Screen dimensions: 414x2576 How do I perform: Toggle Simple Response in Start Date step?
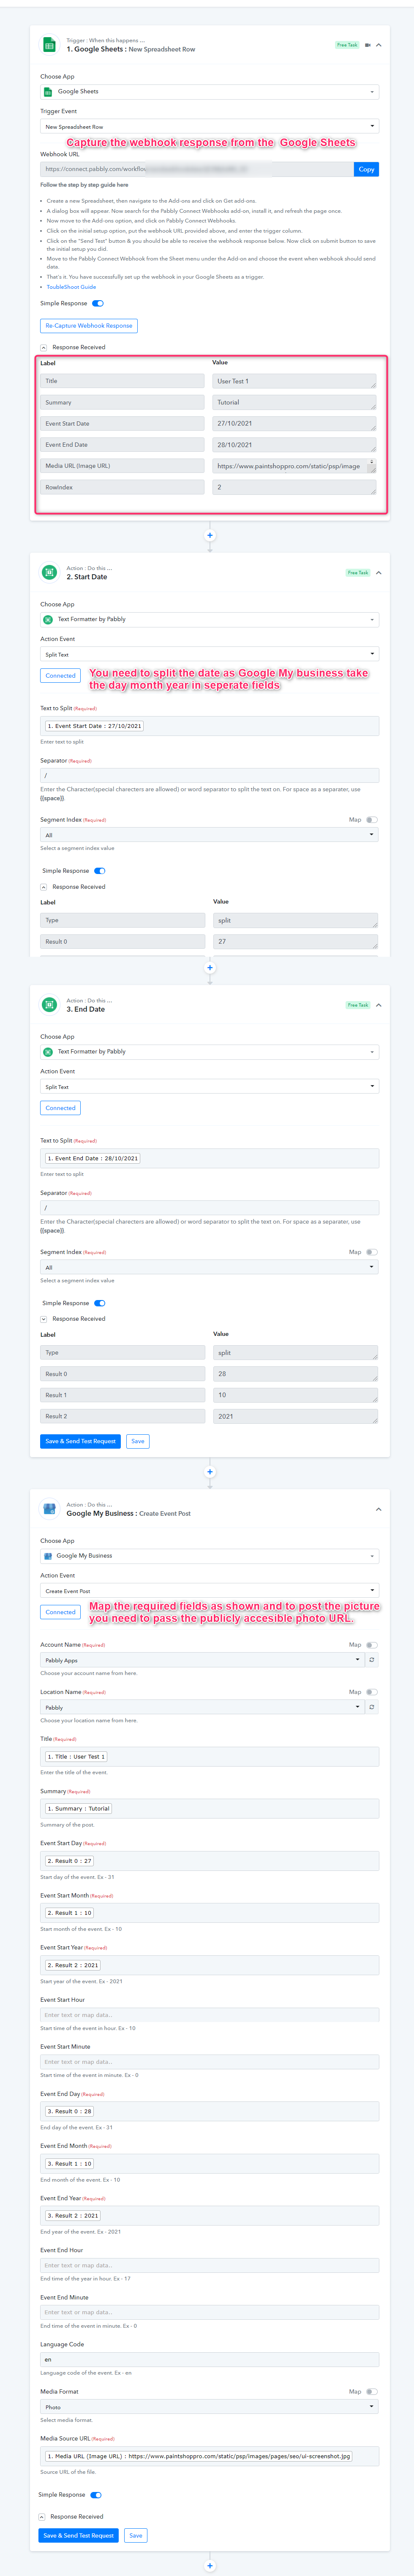100,871
